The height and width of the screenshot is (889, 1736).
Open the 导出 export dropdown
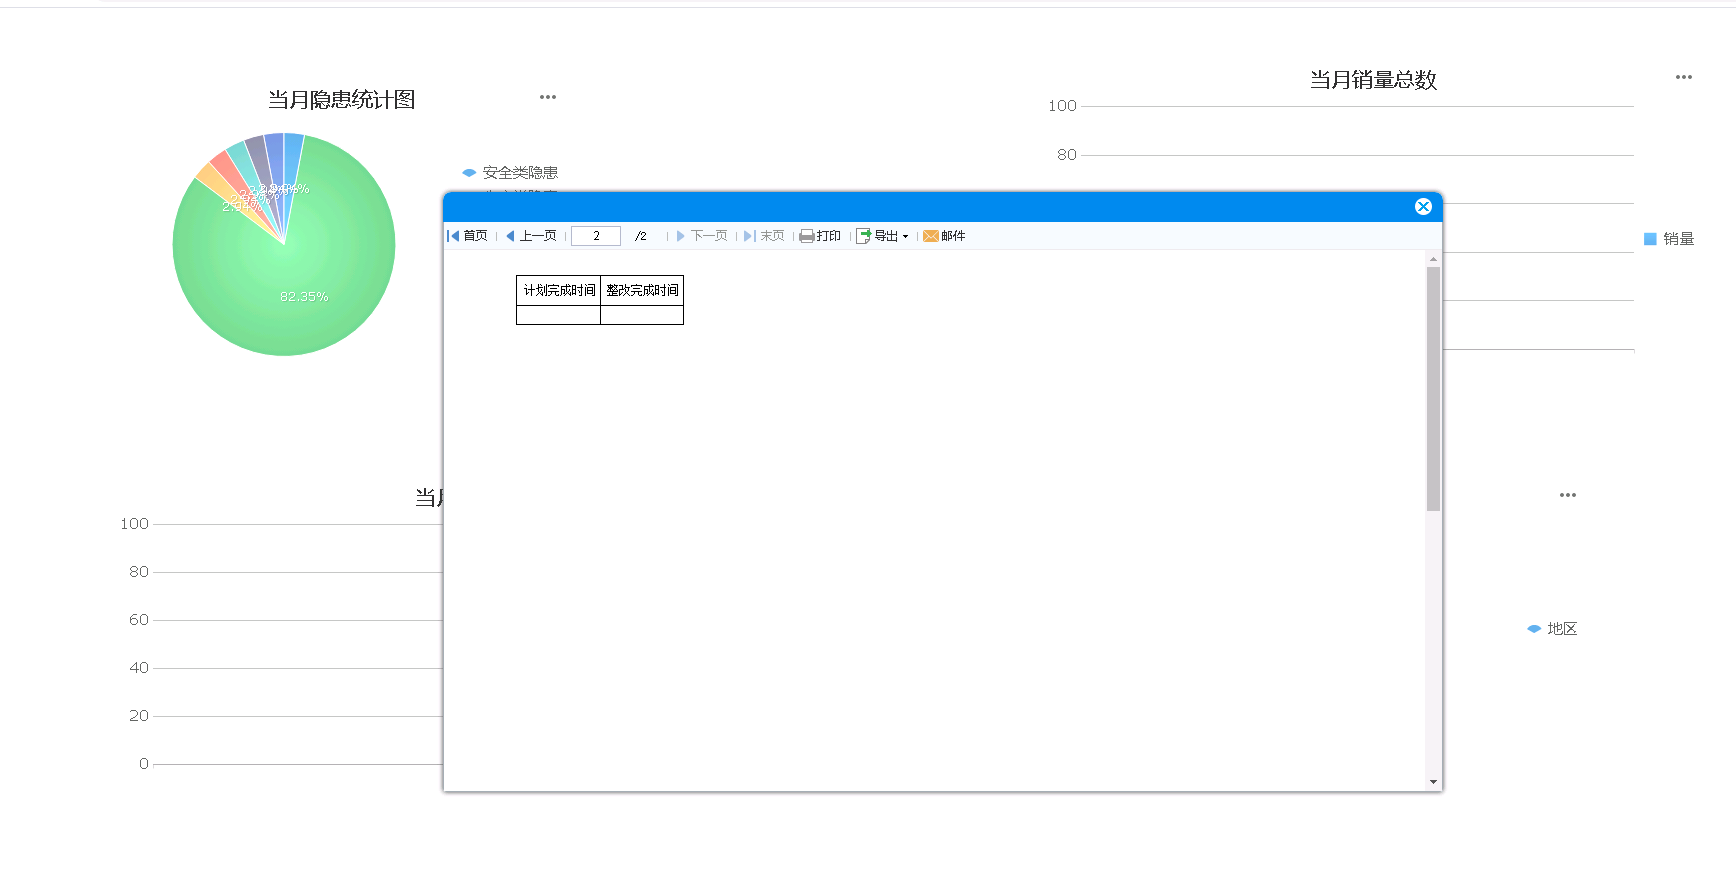[882, 236]
